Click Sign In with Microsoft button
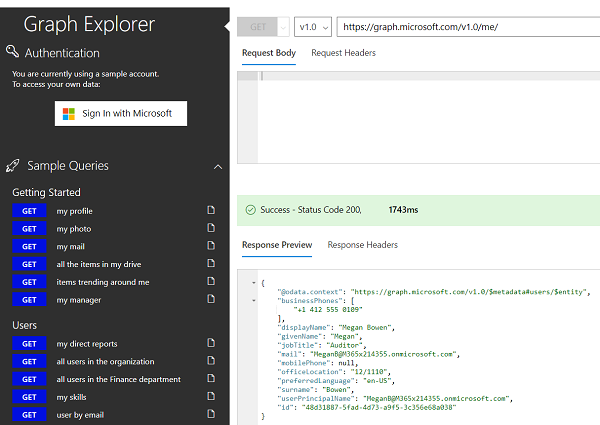This screenshot has width=600, height=425. coord(120,114)
